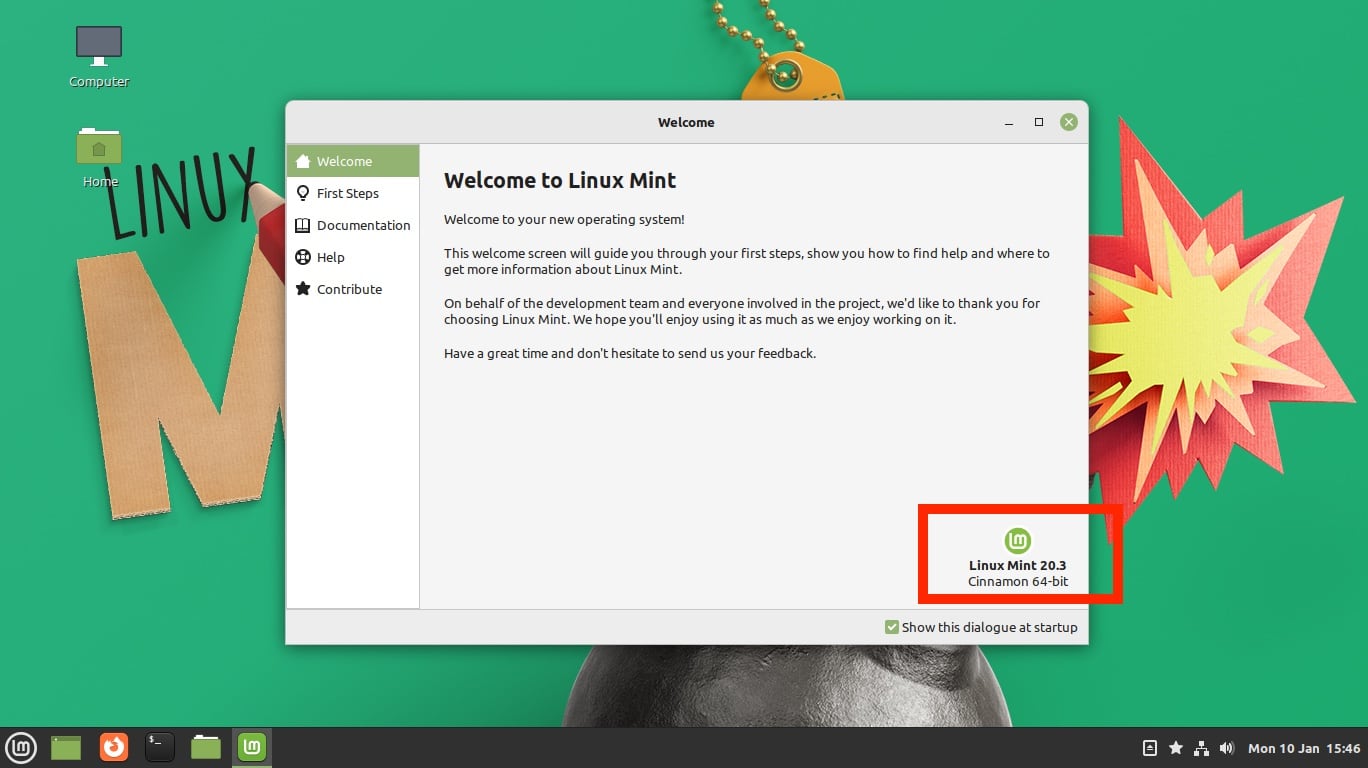Open the Contribute section
This screenshot has height=768, width=1368.
coord(353,289)
